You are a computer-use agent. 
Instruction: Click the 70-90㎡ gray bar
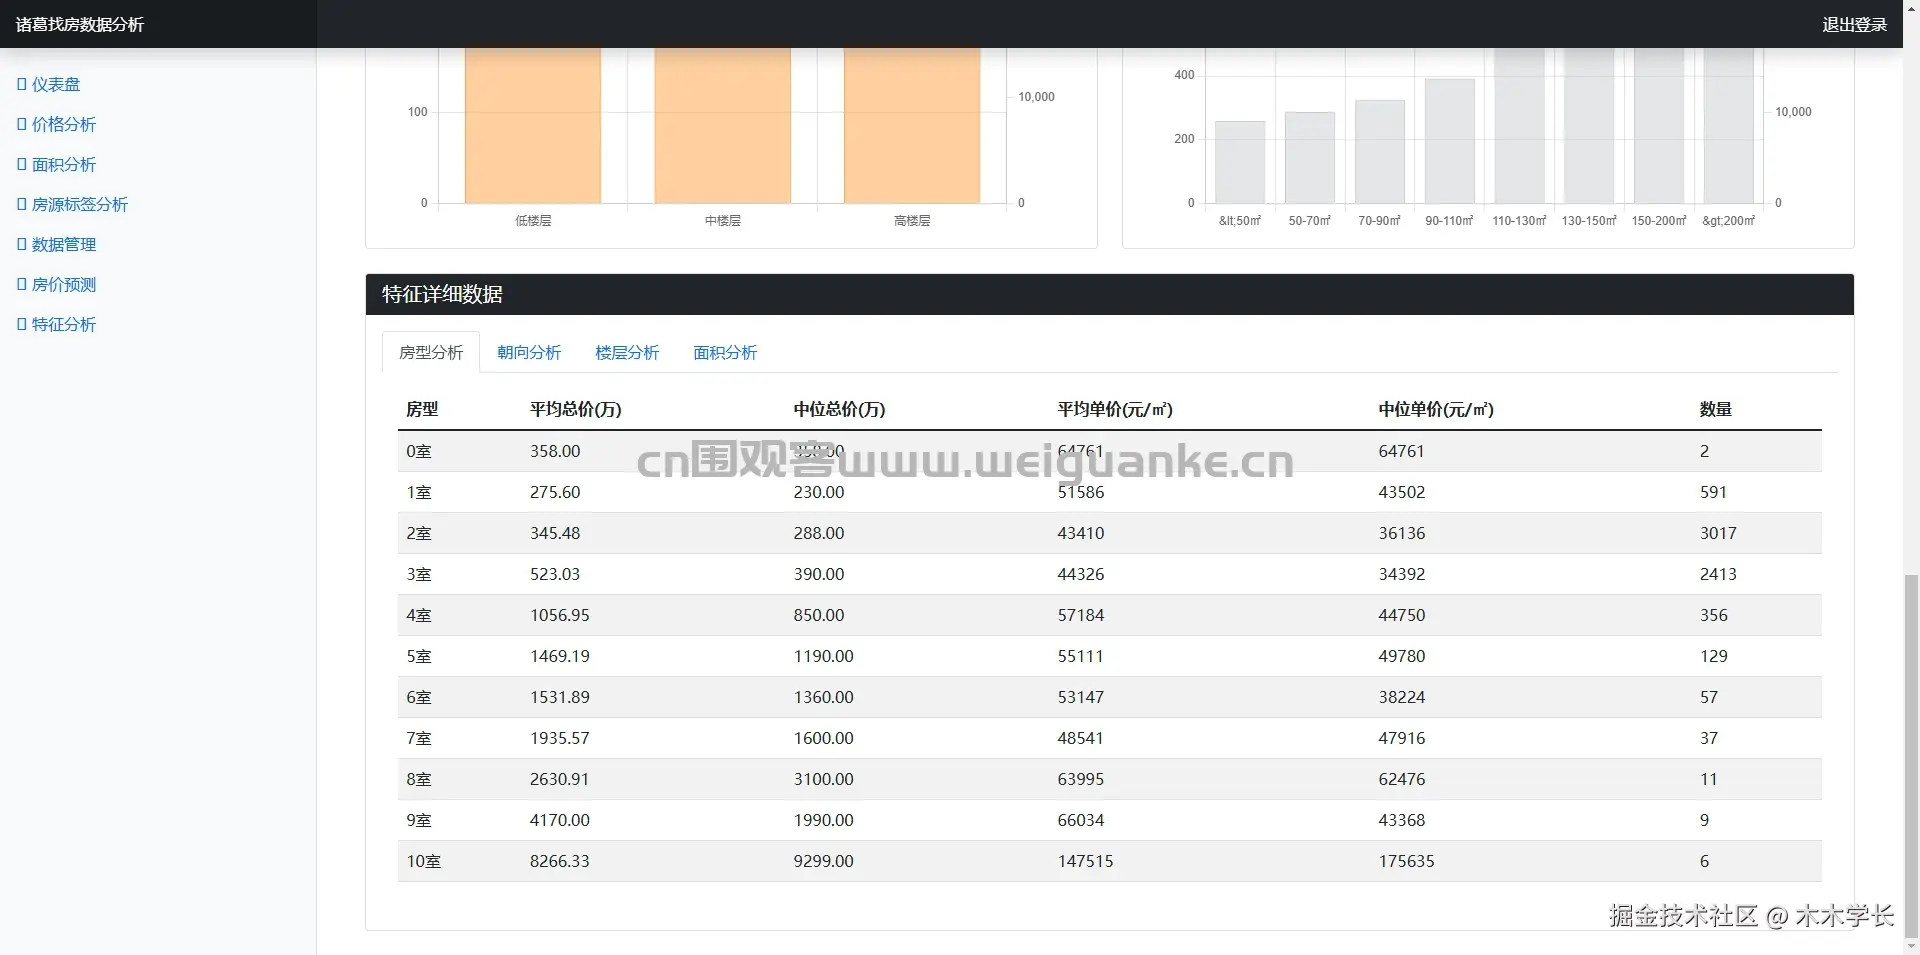tap(1380, 152)
